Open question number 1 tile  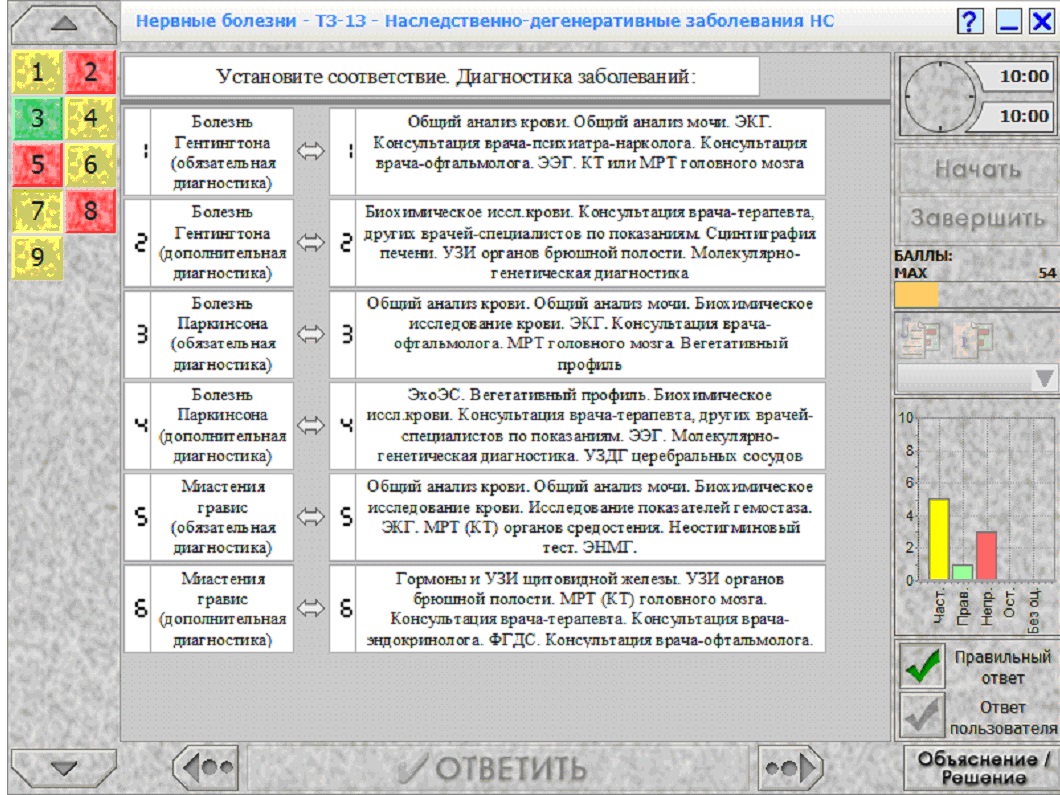pos(37,72)
